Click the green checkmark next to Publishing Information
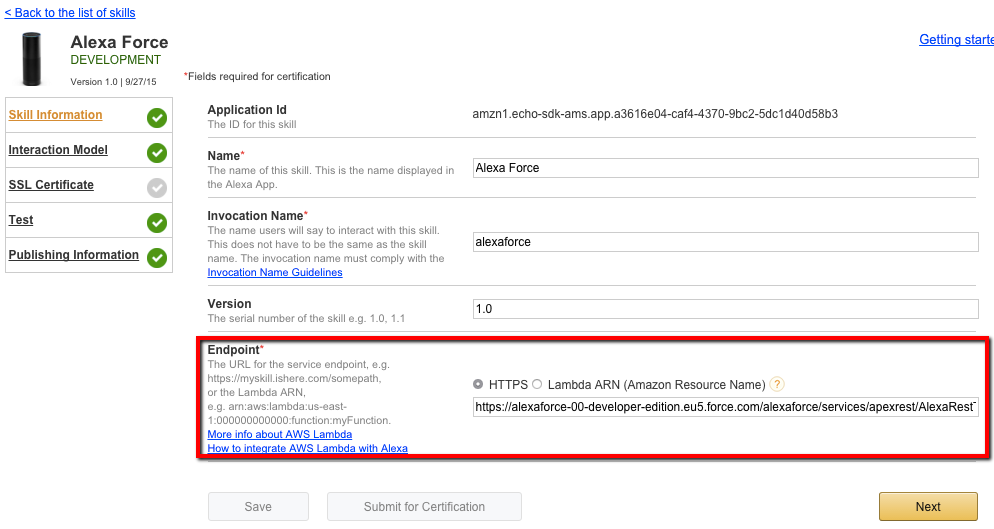Screen dimensions: 994x529 157,258
